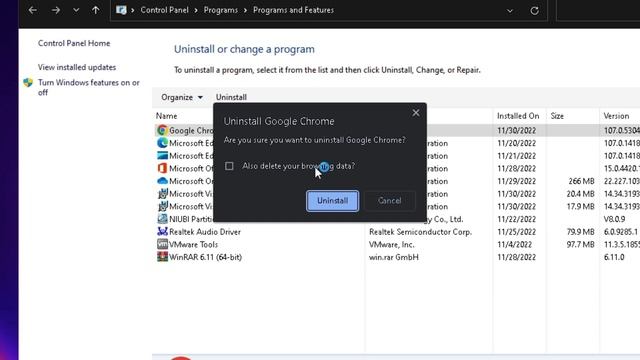The image size is (640, 360).
Task: Click the VMware Tools icon
Action: [162, 244]
